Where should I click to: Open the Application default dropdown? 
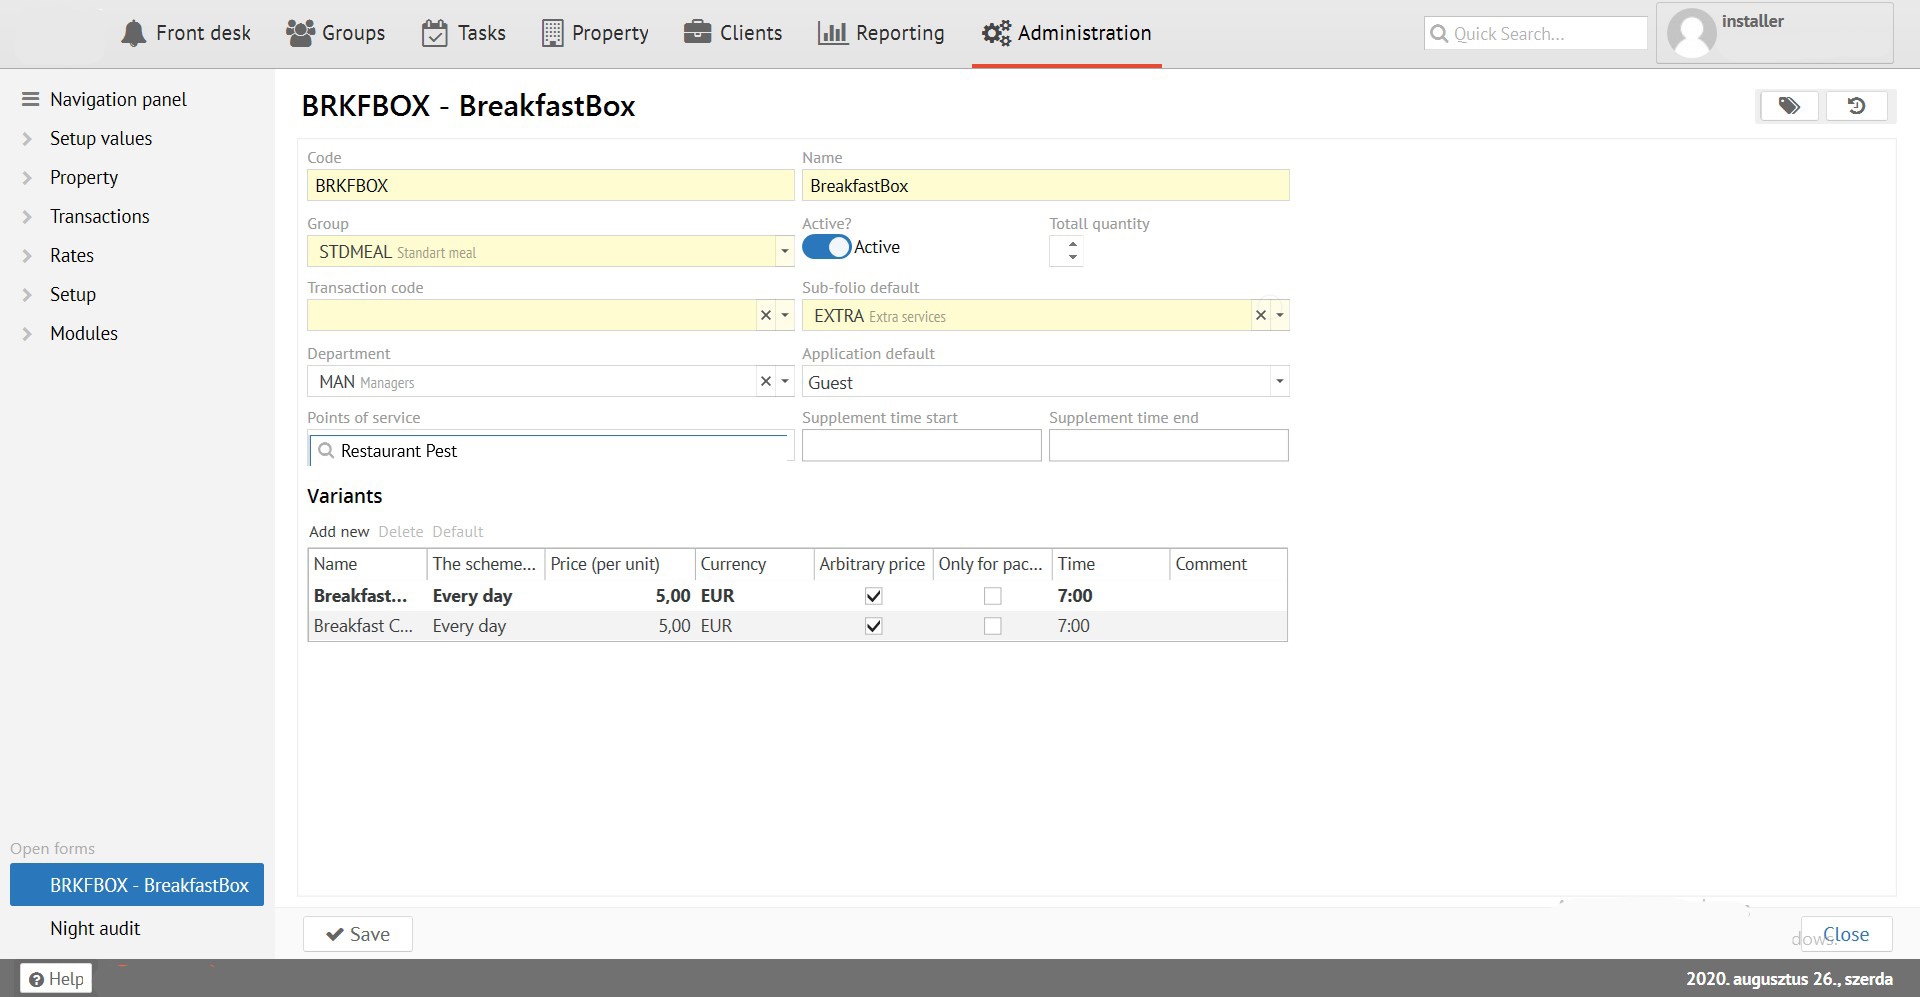pos(1278,382)
